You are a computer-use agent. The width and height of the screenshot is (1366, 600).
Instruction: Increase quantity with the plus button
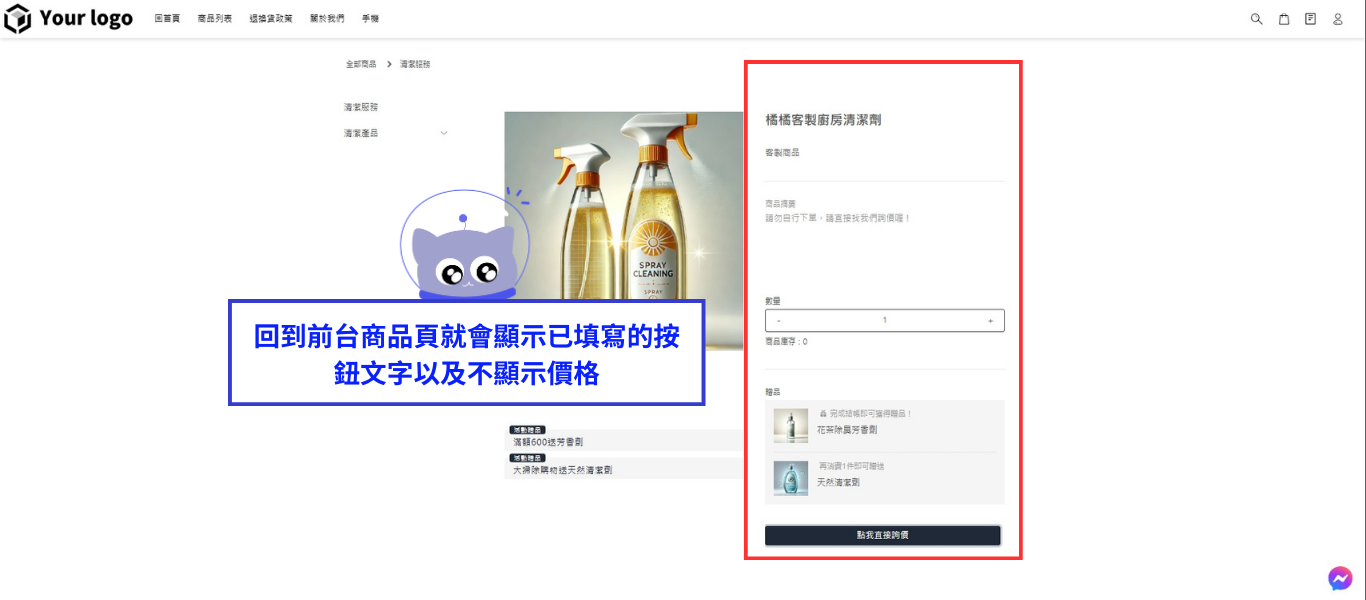pos(990,320)
